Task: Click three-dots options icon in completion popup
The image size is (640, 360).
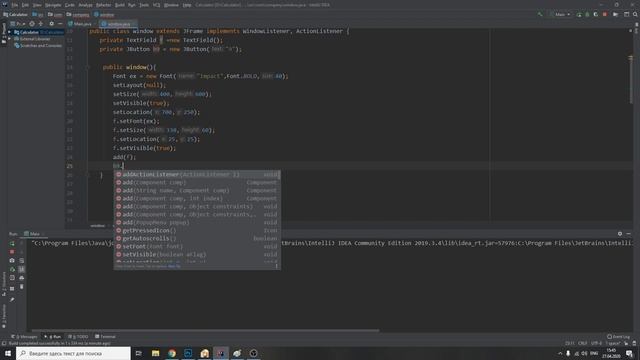Action: pos(277,266)
